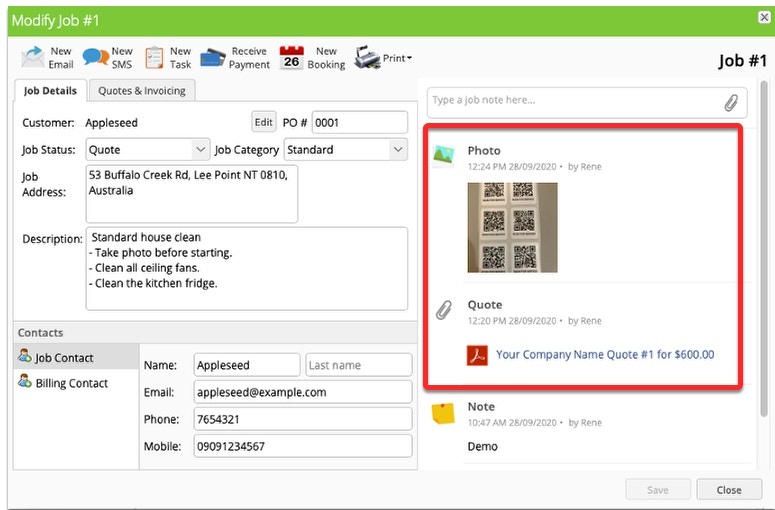Screen dimensions: 775x510
Task: Click the Photo entry title
Action: point(484,150)
